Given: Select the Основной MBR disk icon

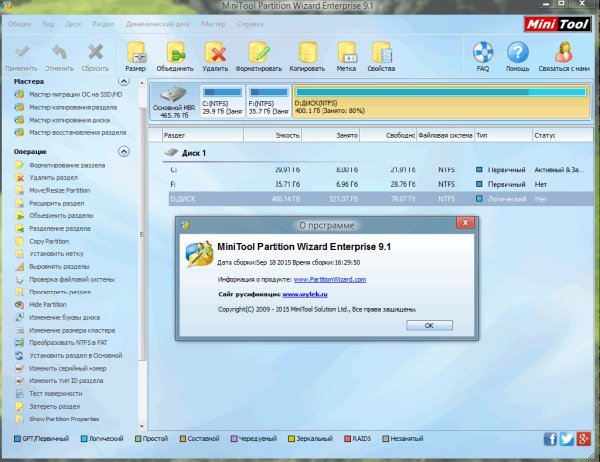Looking at the screenshot, I should click(174, 94).
